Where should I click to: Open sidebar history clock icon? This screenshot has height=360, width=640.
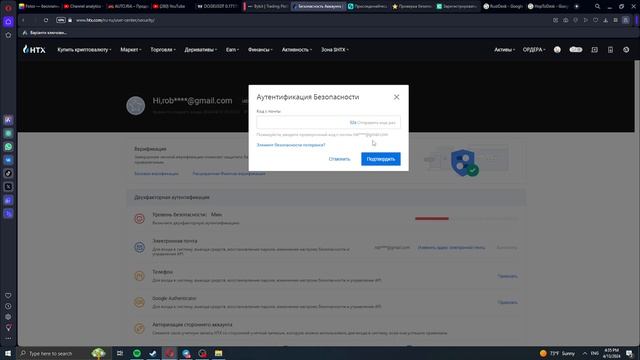(8, 306)
